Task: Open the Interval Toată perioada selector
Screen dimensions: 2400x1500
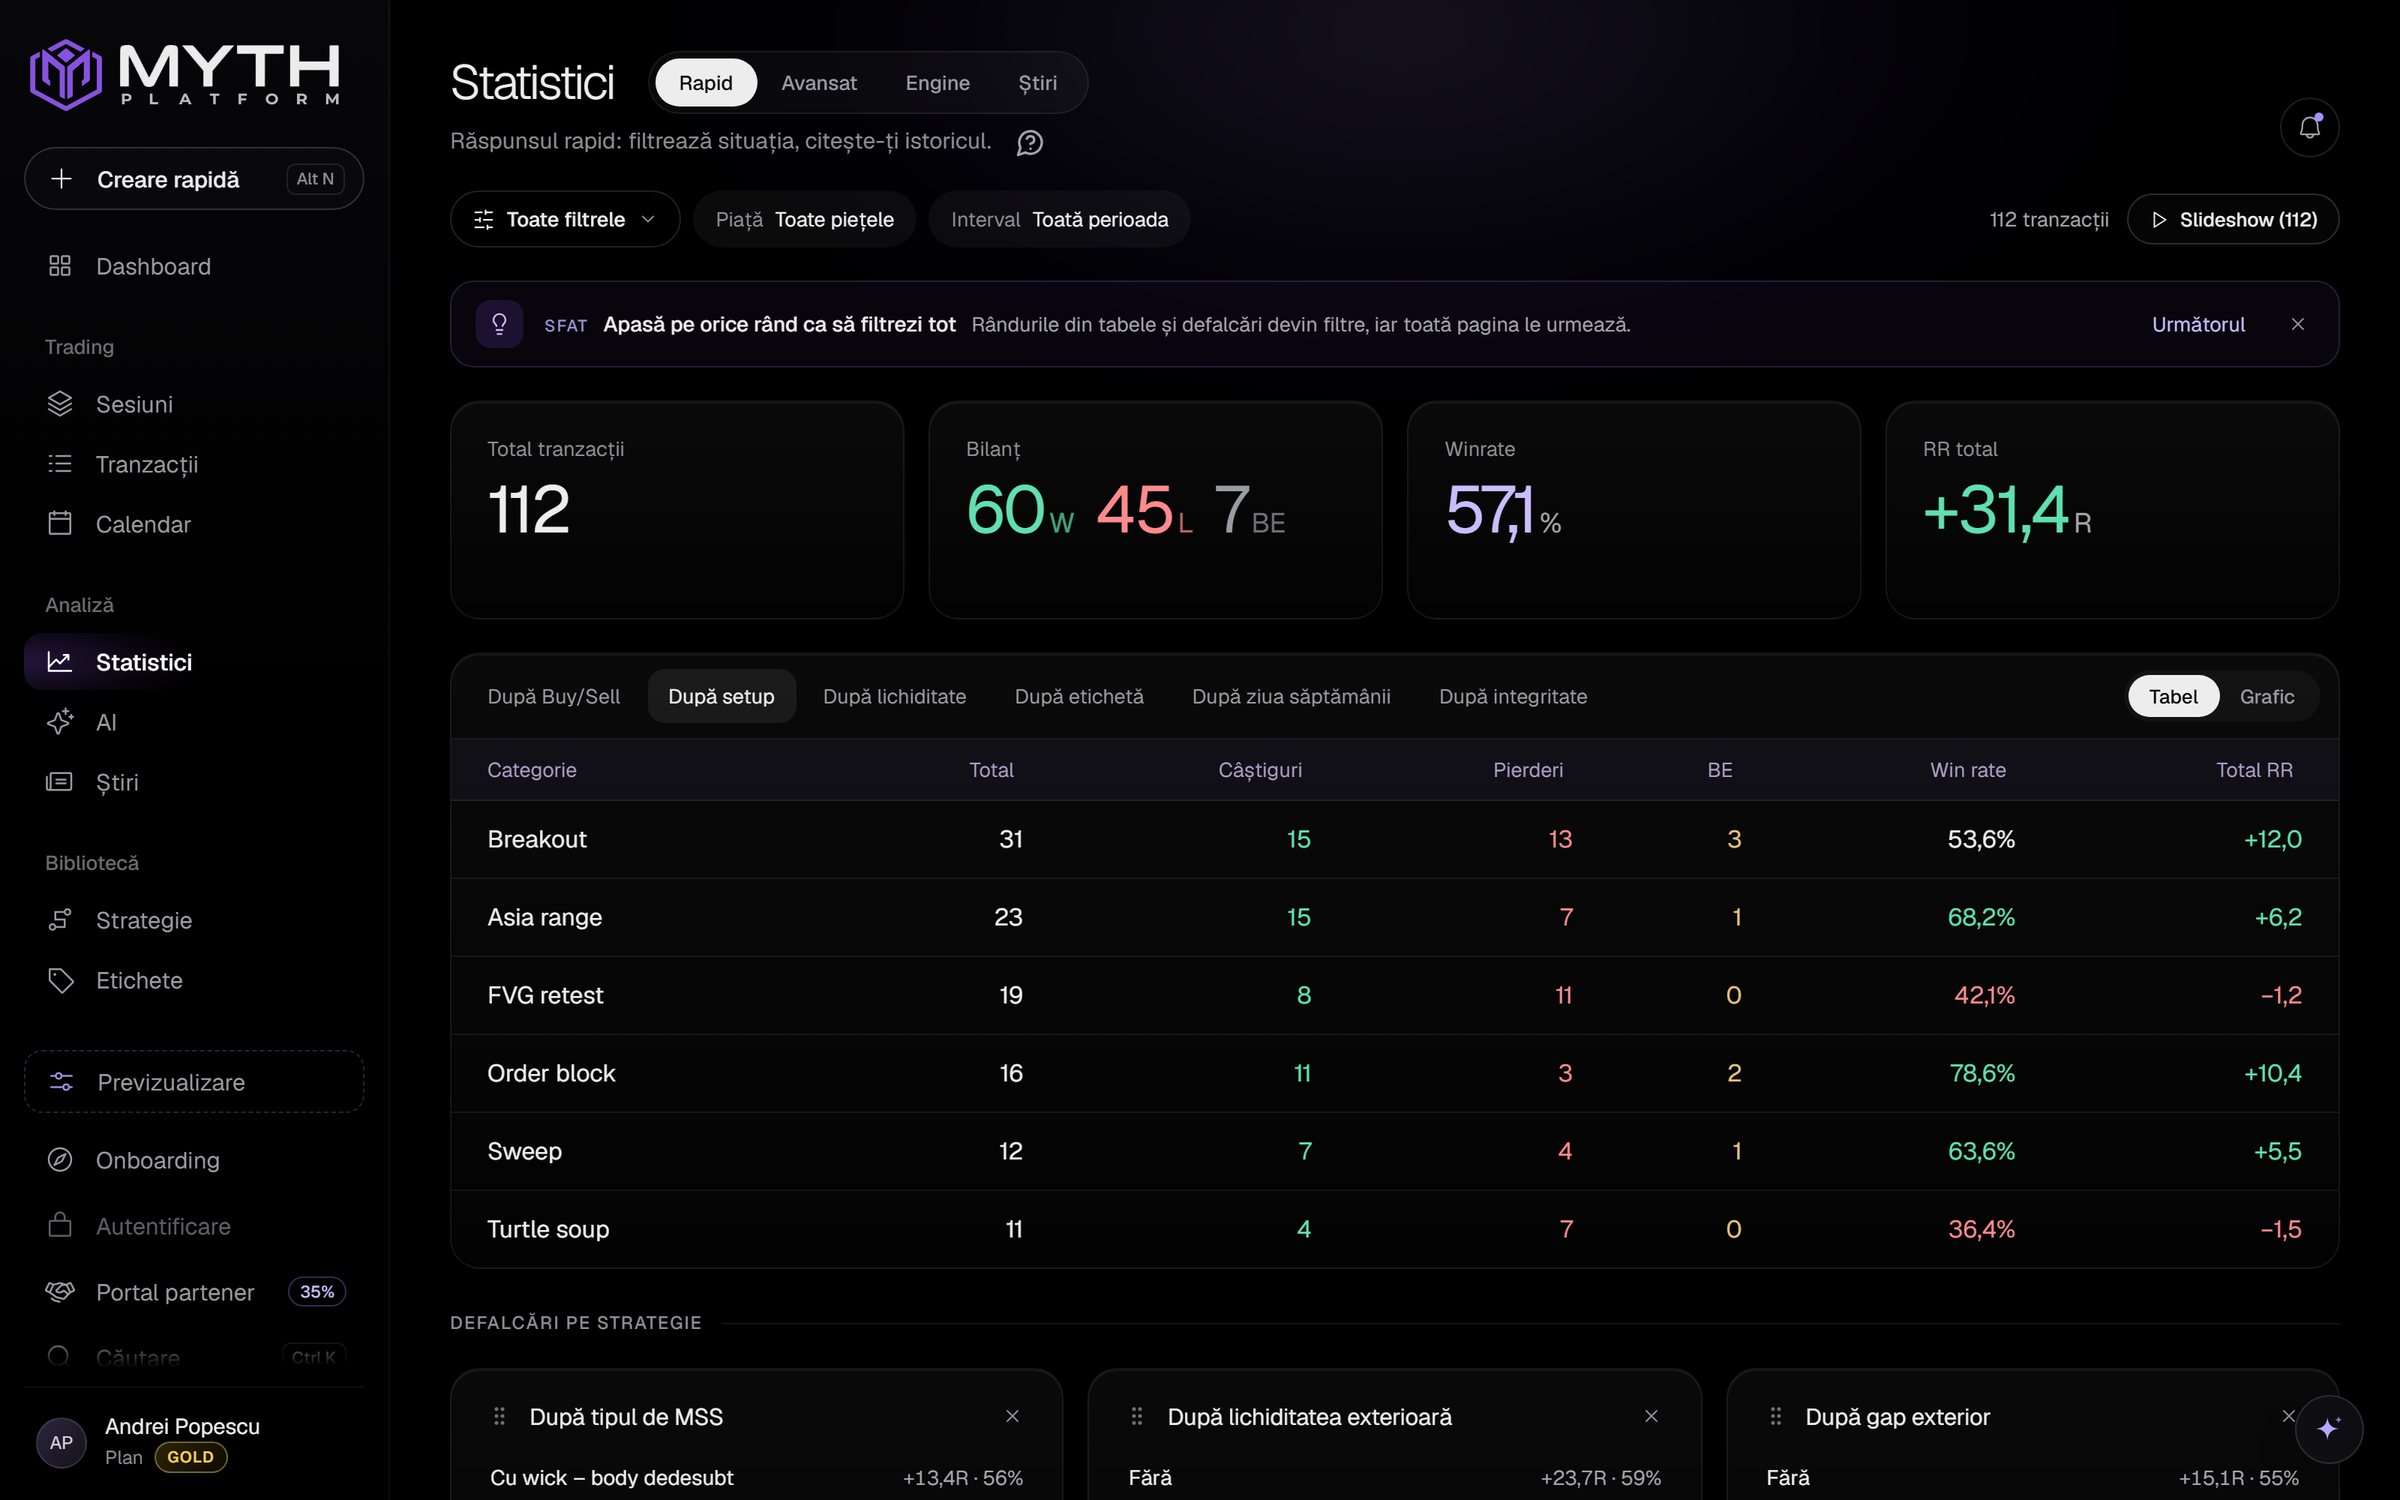Action: click(x=1059, y=219)
